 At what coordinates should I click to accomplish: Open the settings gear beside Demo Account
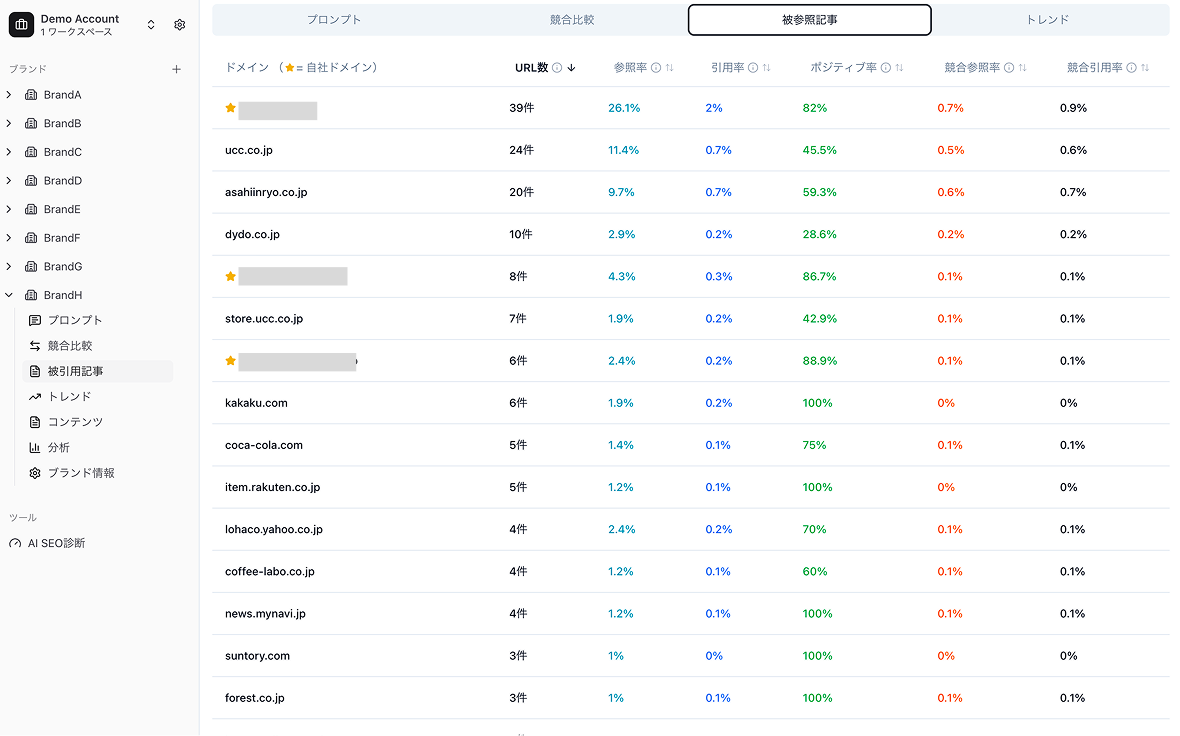tap(179, 25)
